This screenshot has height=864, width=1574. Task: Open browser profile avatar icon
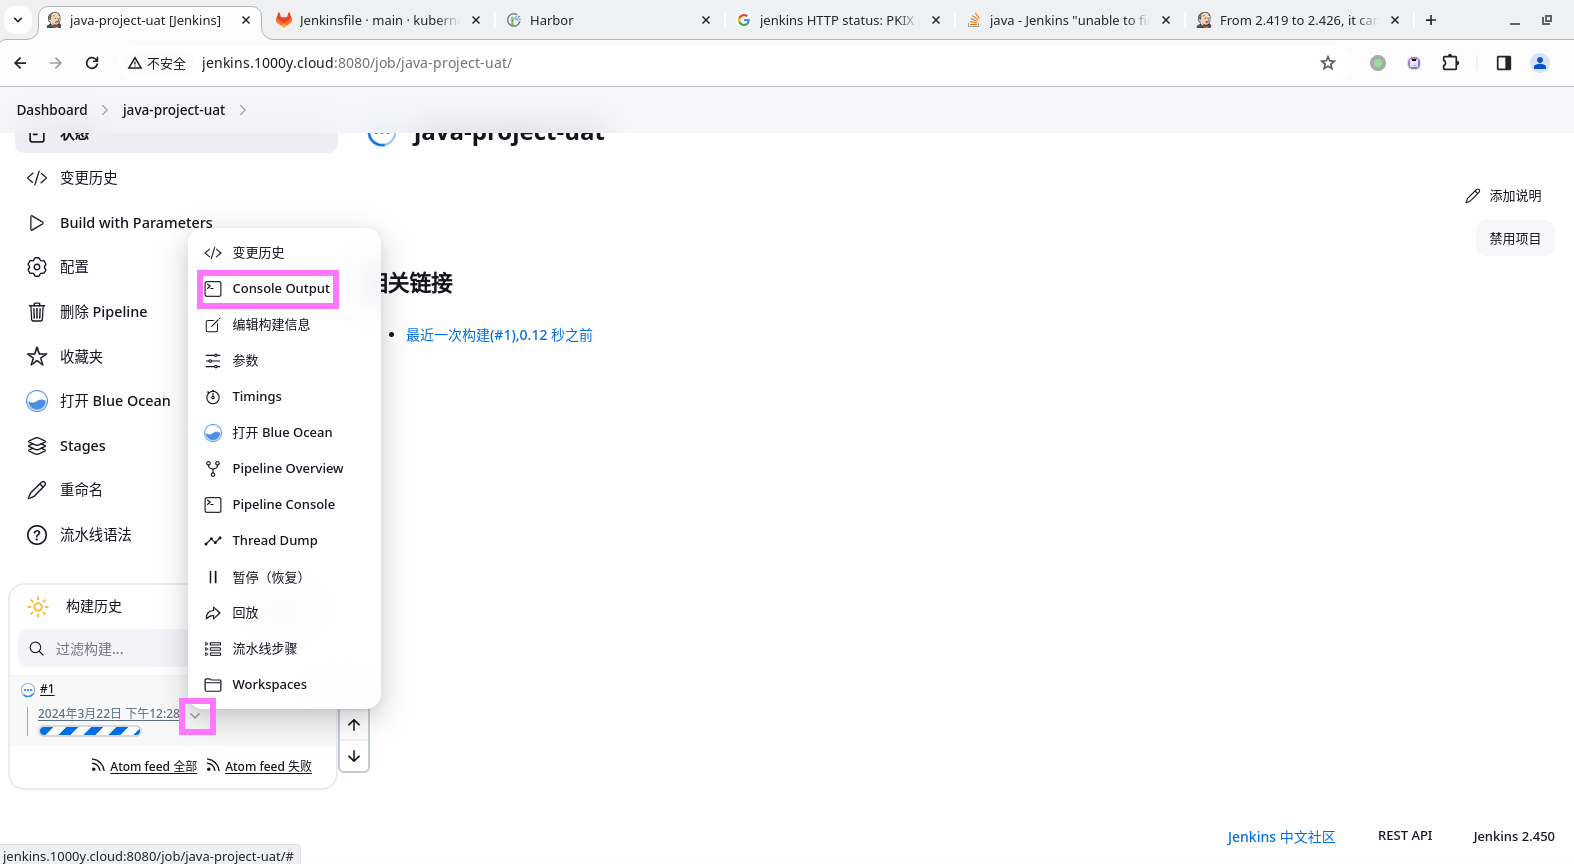click(1540, 63)
